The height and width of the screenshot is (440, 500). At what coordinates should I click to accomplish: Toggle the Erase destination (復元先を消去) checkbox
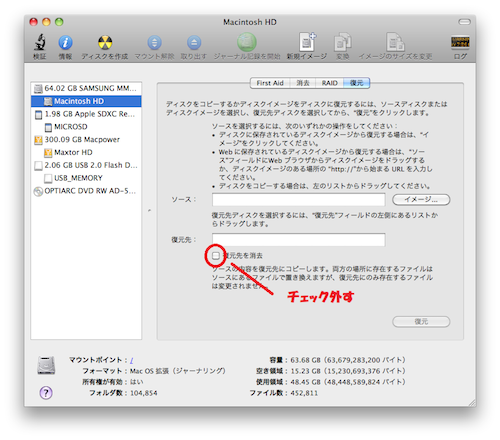(216, 256)
